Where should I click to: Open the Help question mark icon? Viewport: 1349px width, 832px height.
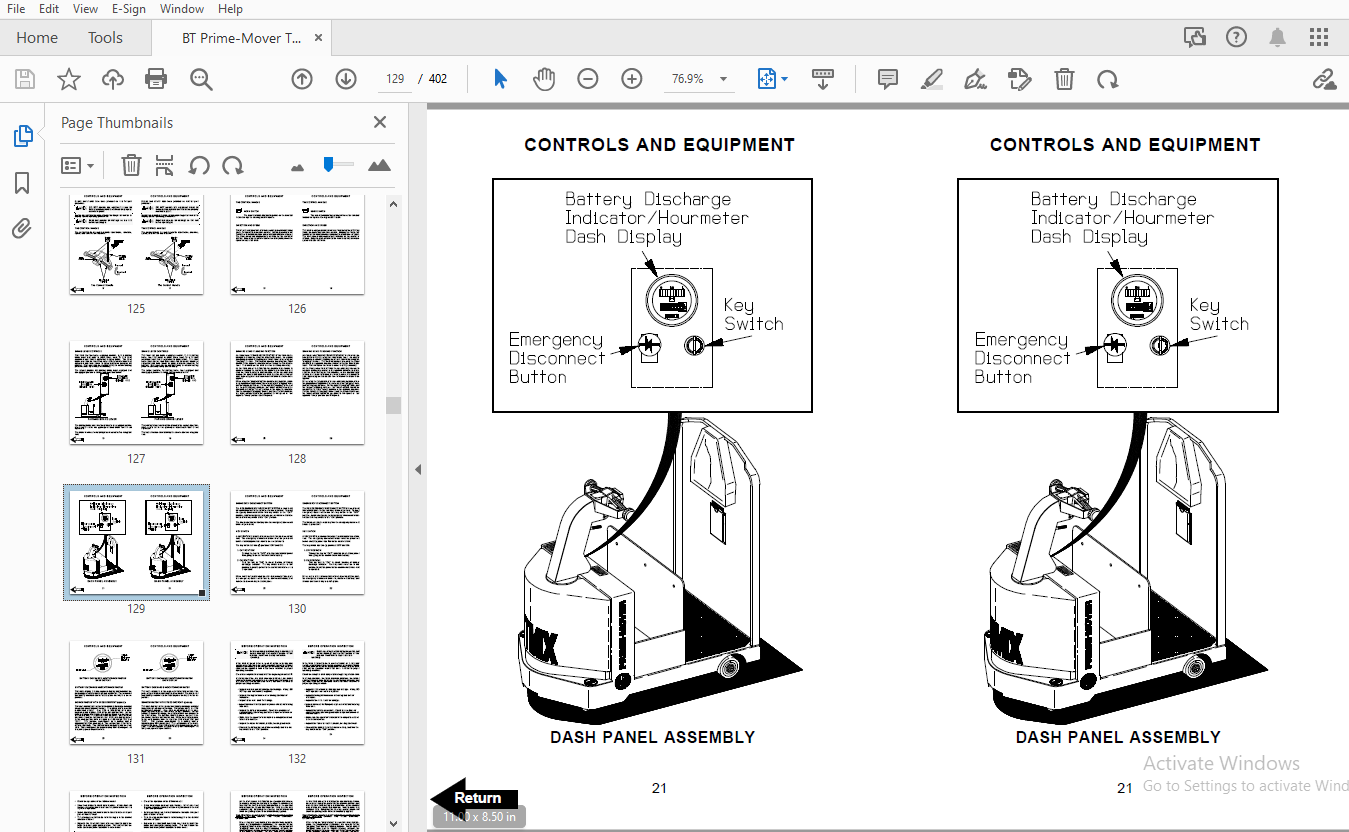[1236, 38]
